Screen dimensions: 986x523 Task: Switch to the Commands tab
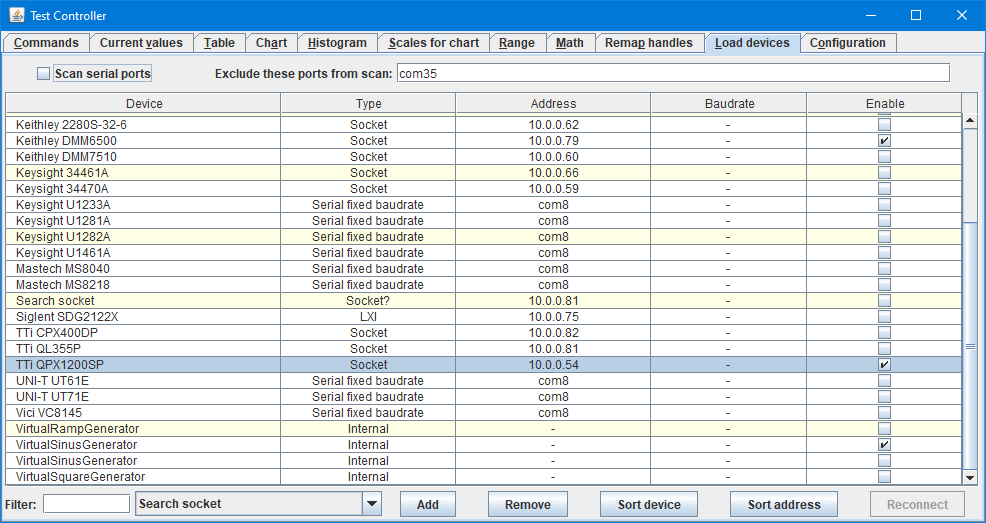click(x=46, y=43)
